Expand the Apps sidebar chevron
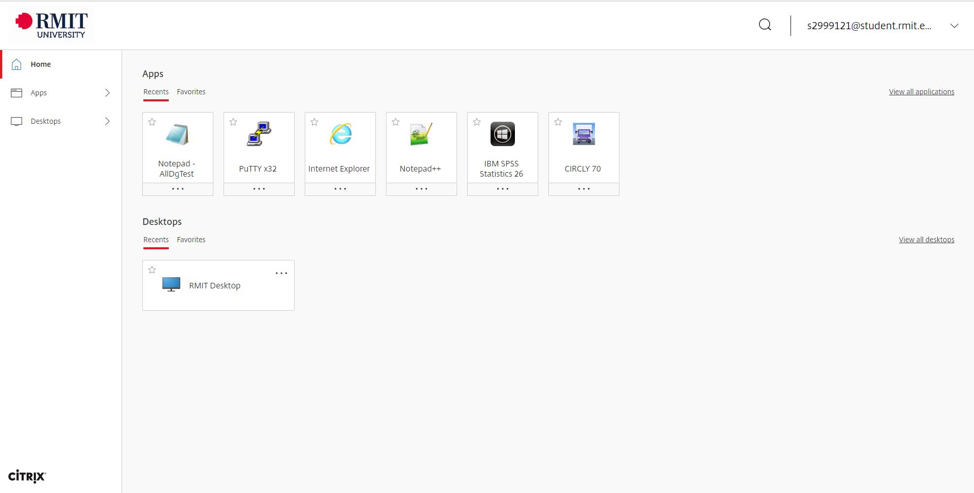 tap(107, 93)
